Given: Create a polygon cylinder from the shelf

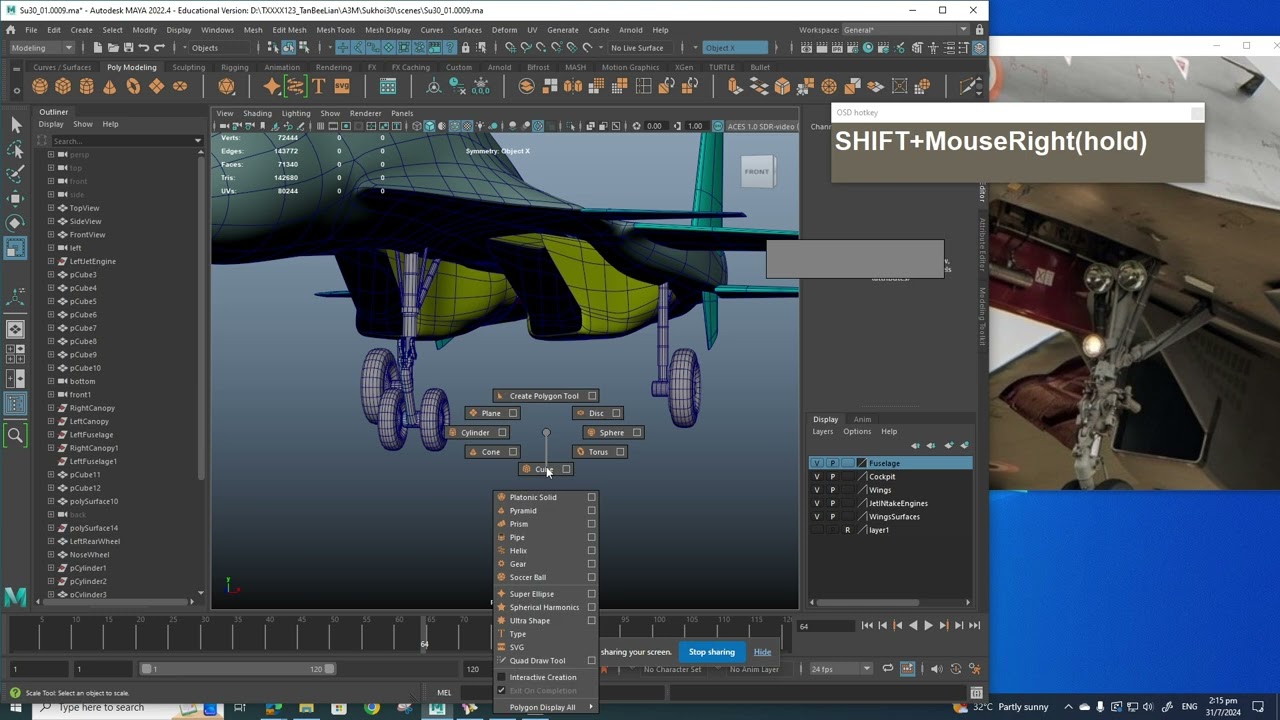Looking at the screenshot, I should [x=87, y=86].
